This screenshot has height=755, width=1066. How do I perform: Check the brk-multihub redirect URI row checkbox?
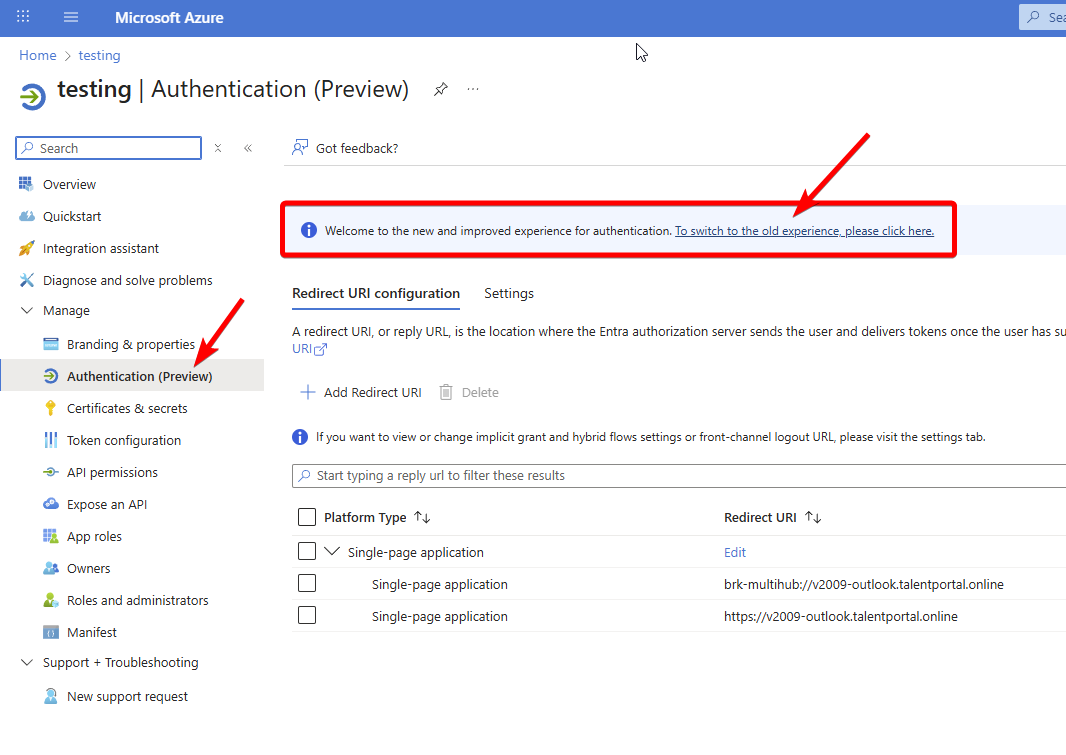pyautogui.click(x=307, y=583)
